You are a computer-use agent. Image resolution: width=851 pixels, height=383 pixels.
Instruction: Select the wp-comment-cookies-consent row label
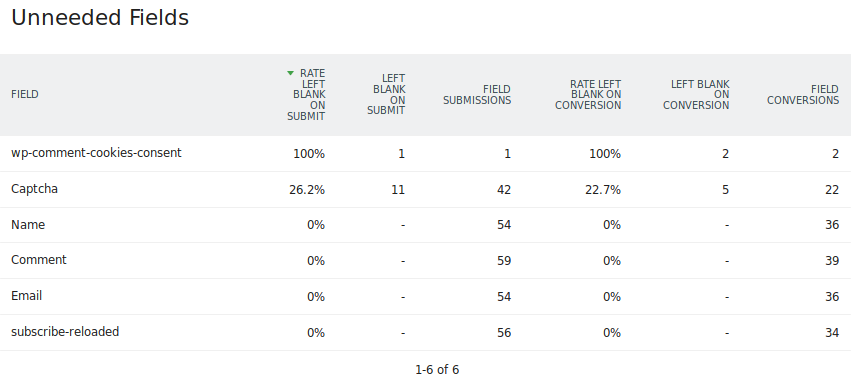coord(96,154)
